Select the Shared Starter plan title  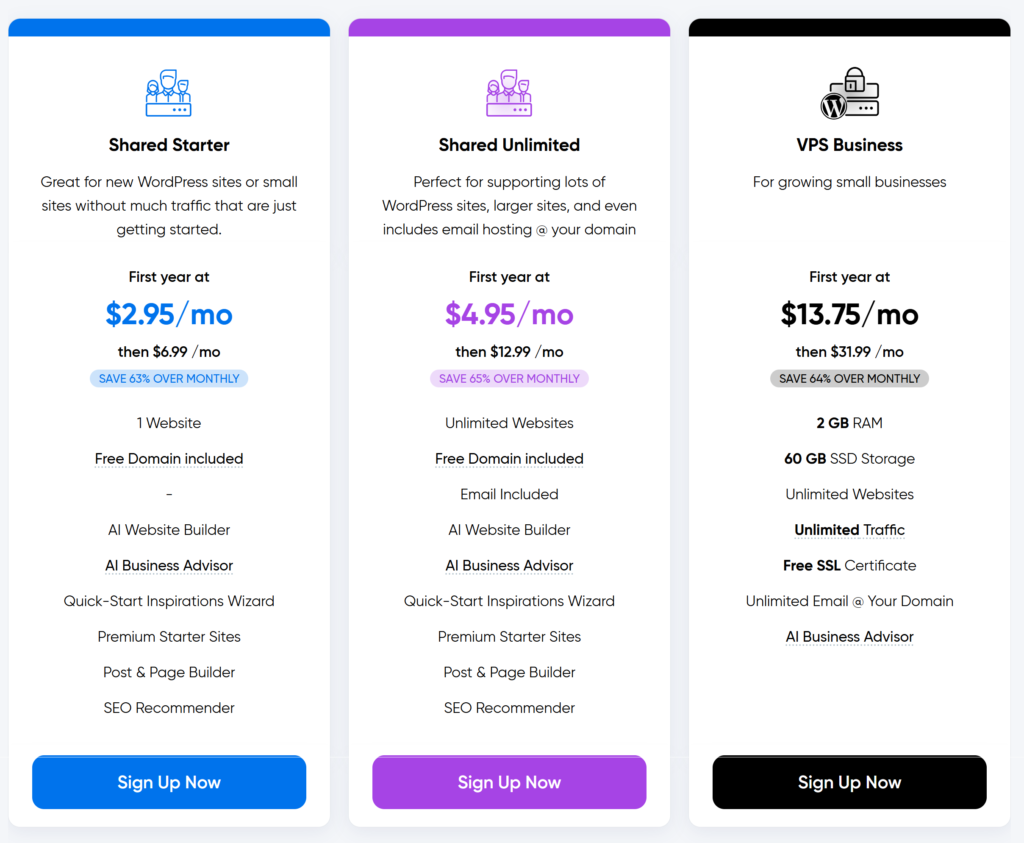tap(169, 145)
